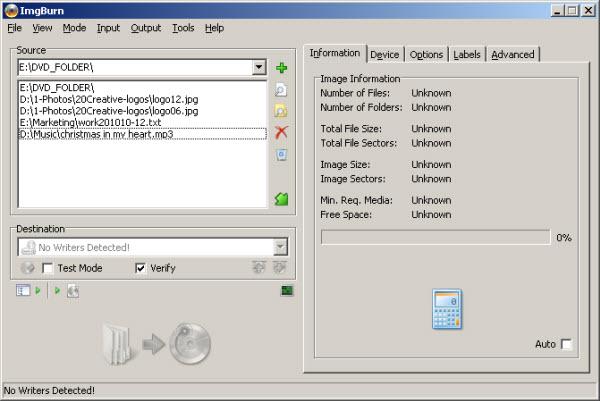Click the ImgBurn title bar app icon
The width and height of the screenshot is (600, 401).
11,11
